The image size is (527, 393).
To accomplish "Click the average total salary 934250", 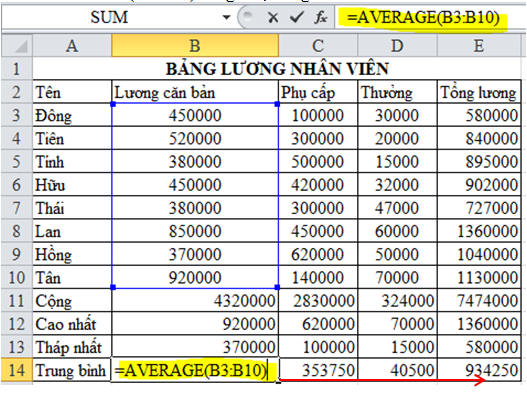I will [479, 370].
